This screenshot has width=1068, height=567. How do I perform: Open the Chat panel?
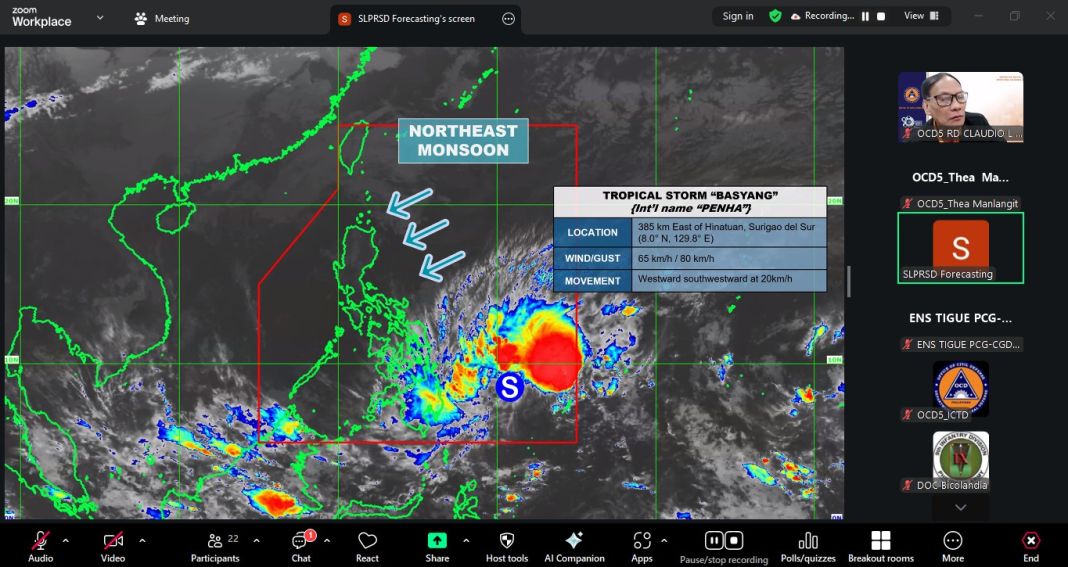pyautogui.click(x=300, y=540)
